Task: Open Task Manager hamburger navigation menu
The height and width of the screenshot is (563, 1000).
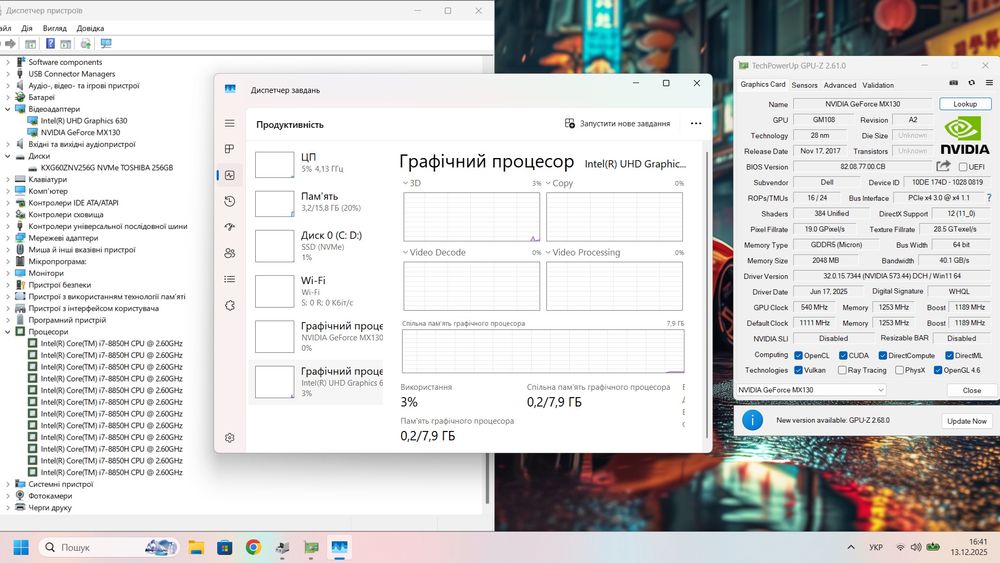Action: (x=230, y=123)
